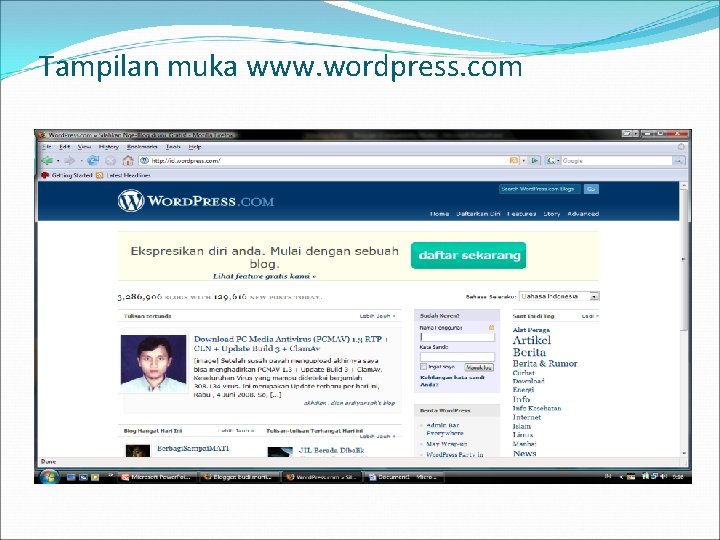Click the featured post author photo

(154, 363)
